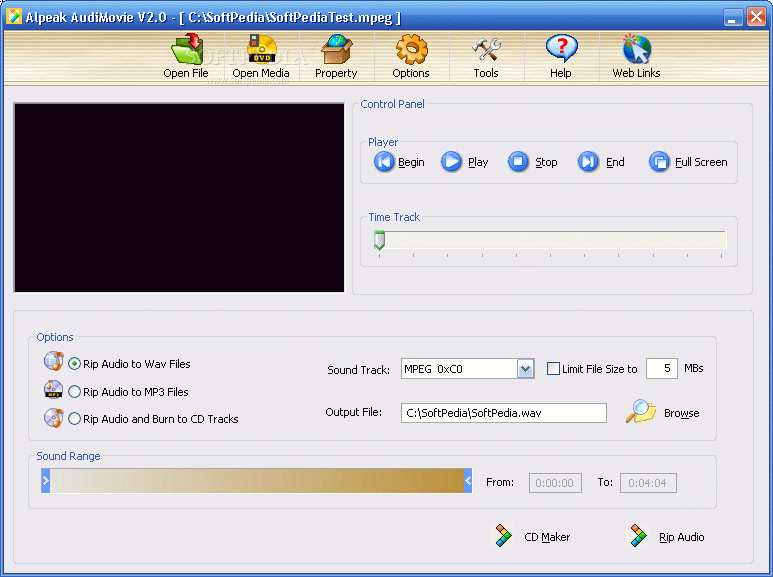This screenshot has height=577, width=773.
Task: Click the To time field
Action: pyautogui.click(x=648, y=483)
